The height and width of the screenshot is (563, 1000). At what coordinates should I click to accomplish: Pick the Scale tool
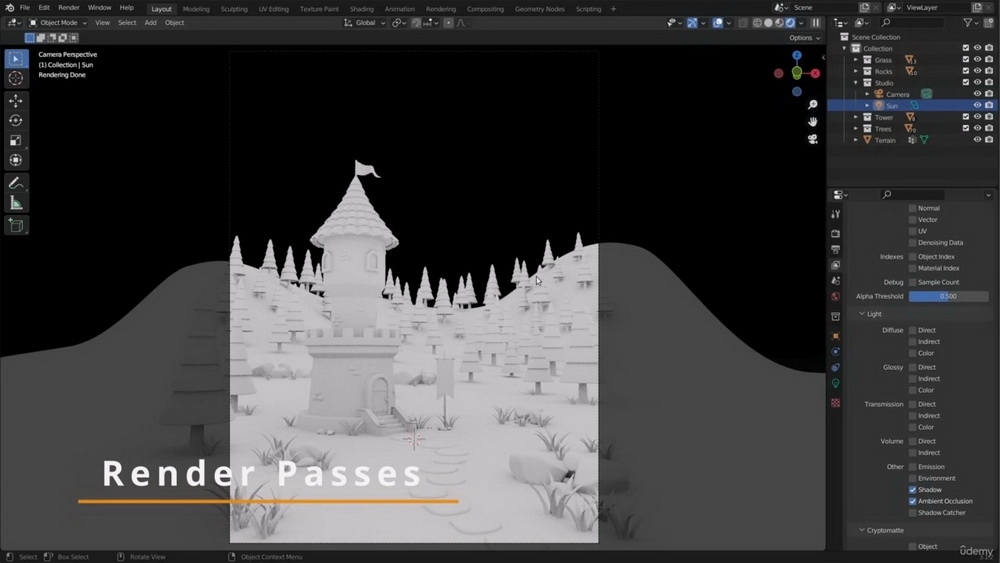point(16,140)
